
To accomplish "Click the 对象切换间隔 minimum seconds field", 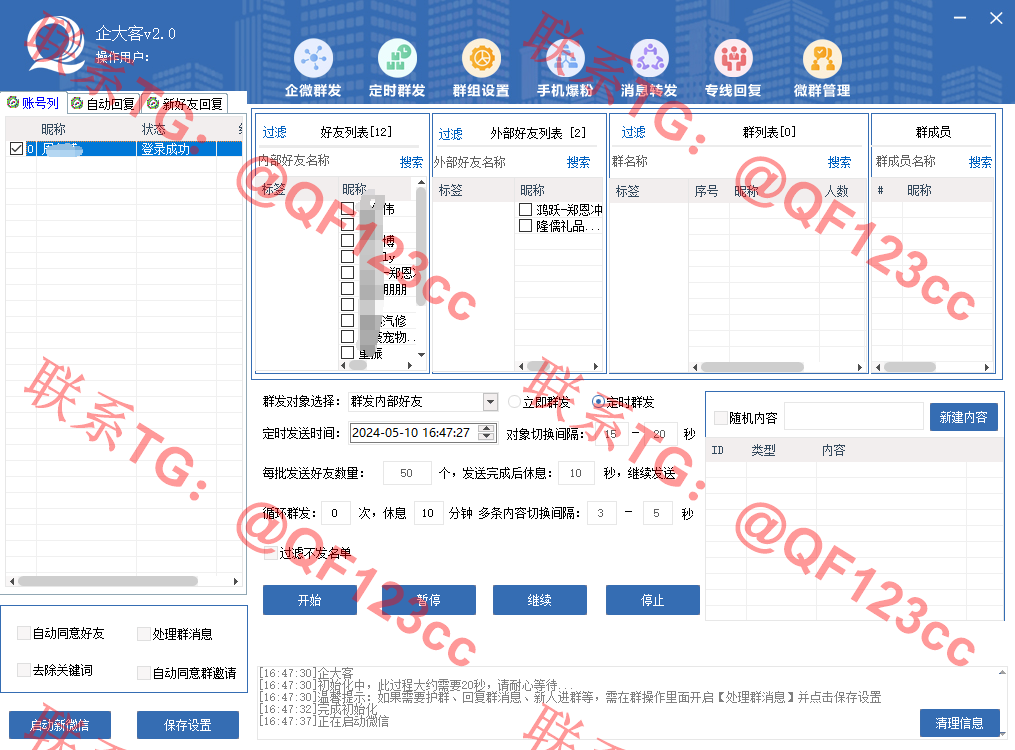I will 610,434.
